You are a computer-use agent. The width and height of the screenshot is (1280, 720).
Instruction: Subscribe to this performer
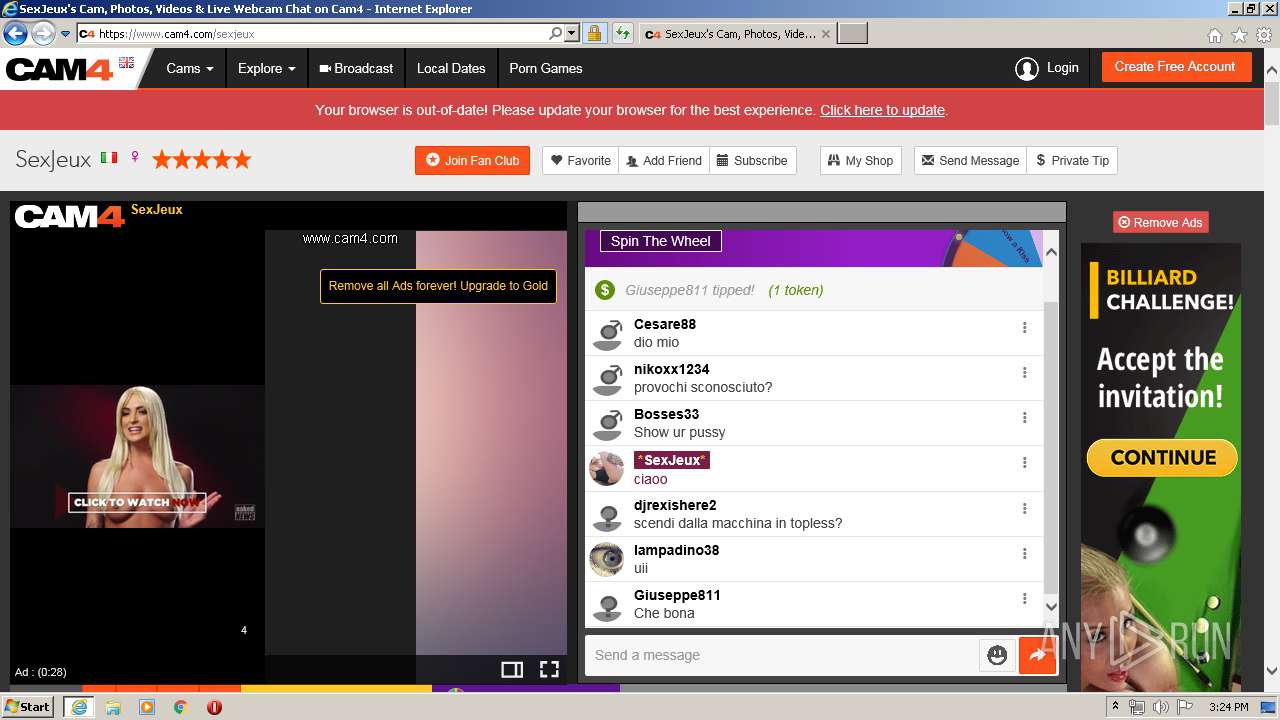pyautogui.click(x=753, y=160)
